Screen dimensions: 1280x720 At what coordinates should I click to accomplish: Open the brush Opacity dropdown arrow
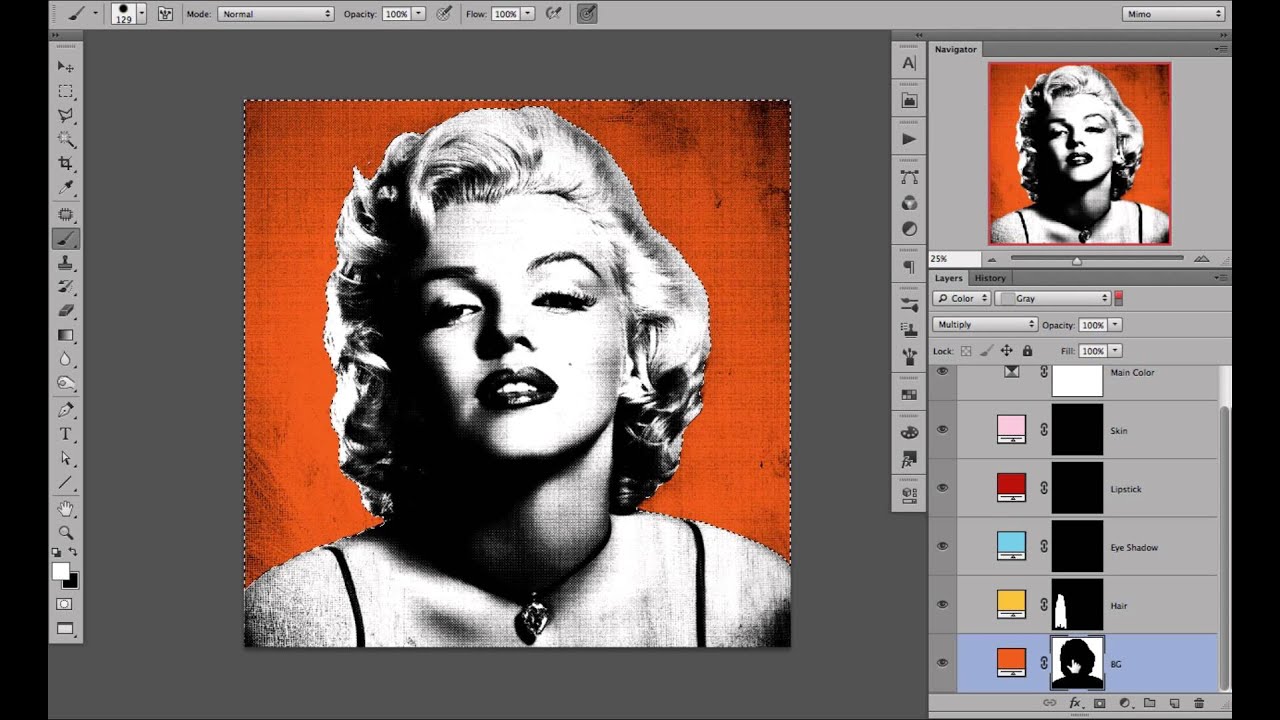click(419, 14)
